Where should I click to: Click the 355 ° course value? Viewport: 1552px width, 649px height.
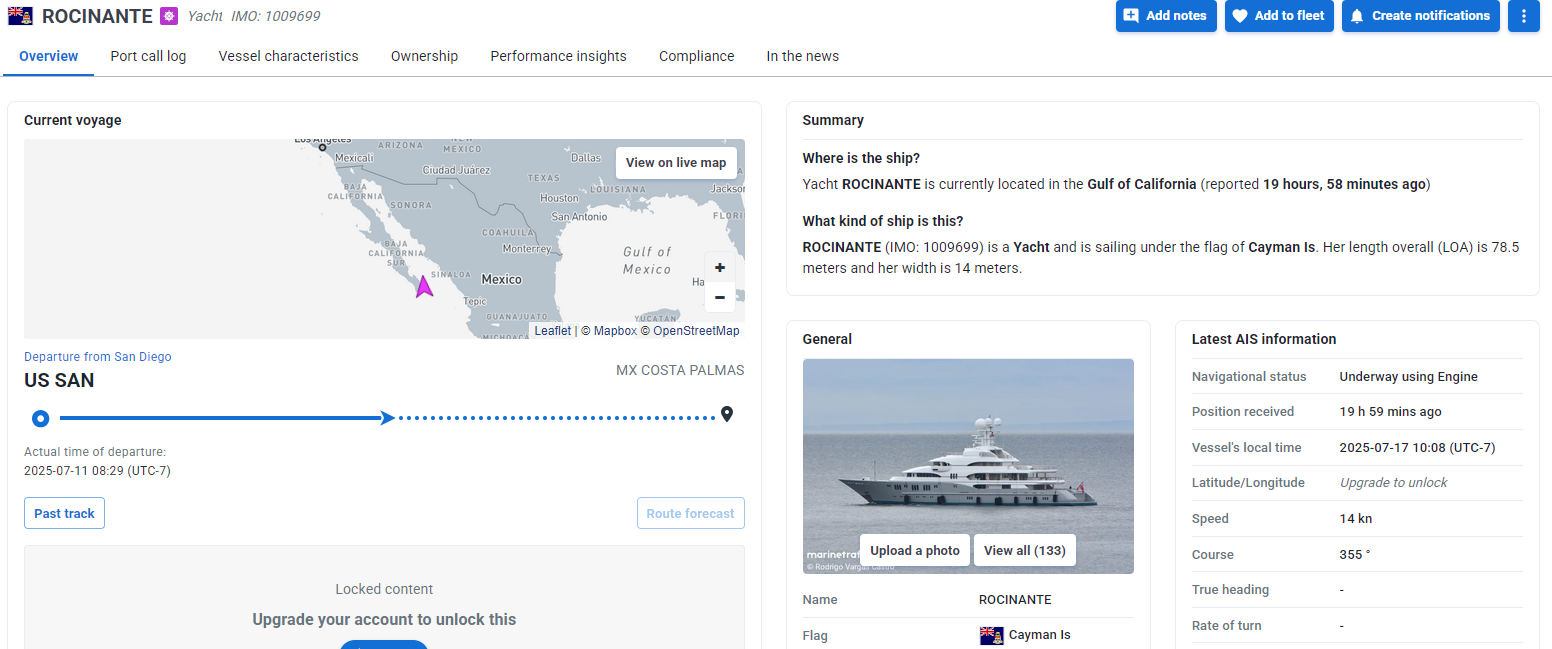point(1355,555)
